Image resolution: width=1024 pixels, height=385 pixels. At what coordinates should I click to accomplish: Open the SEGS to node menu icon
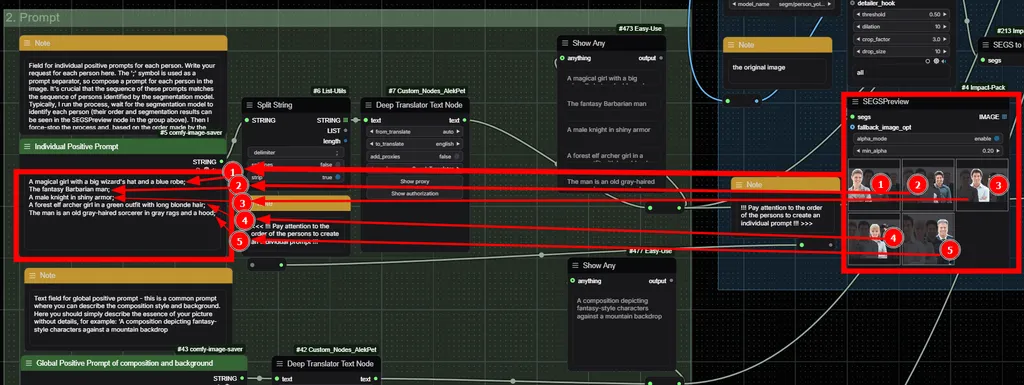click(x=985, y=45)
